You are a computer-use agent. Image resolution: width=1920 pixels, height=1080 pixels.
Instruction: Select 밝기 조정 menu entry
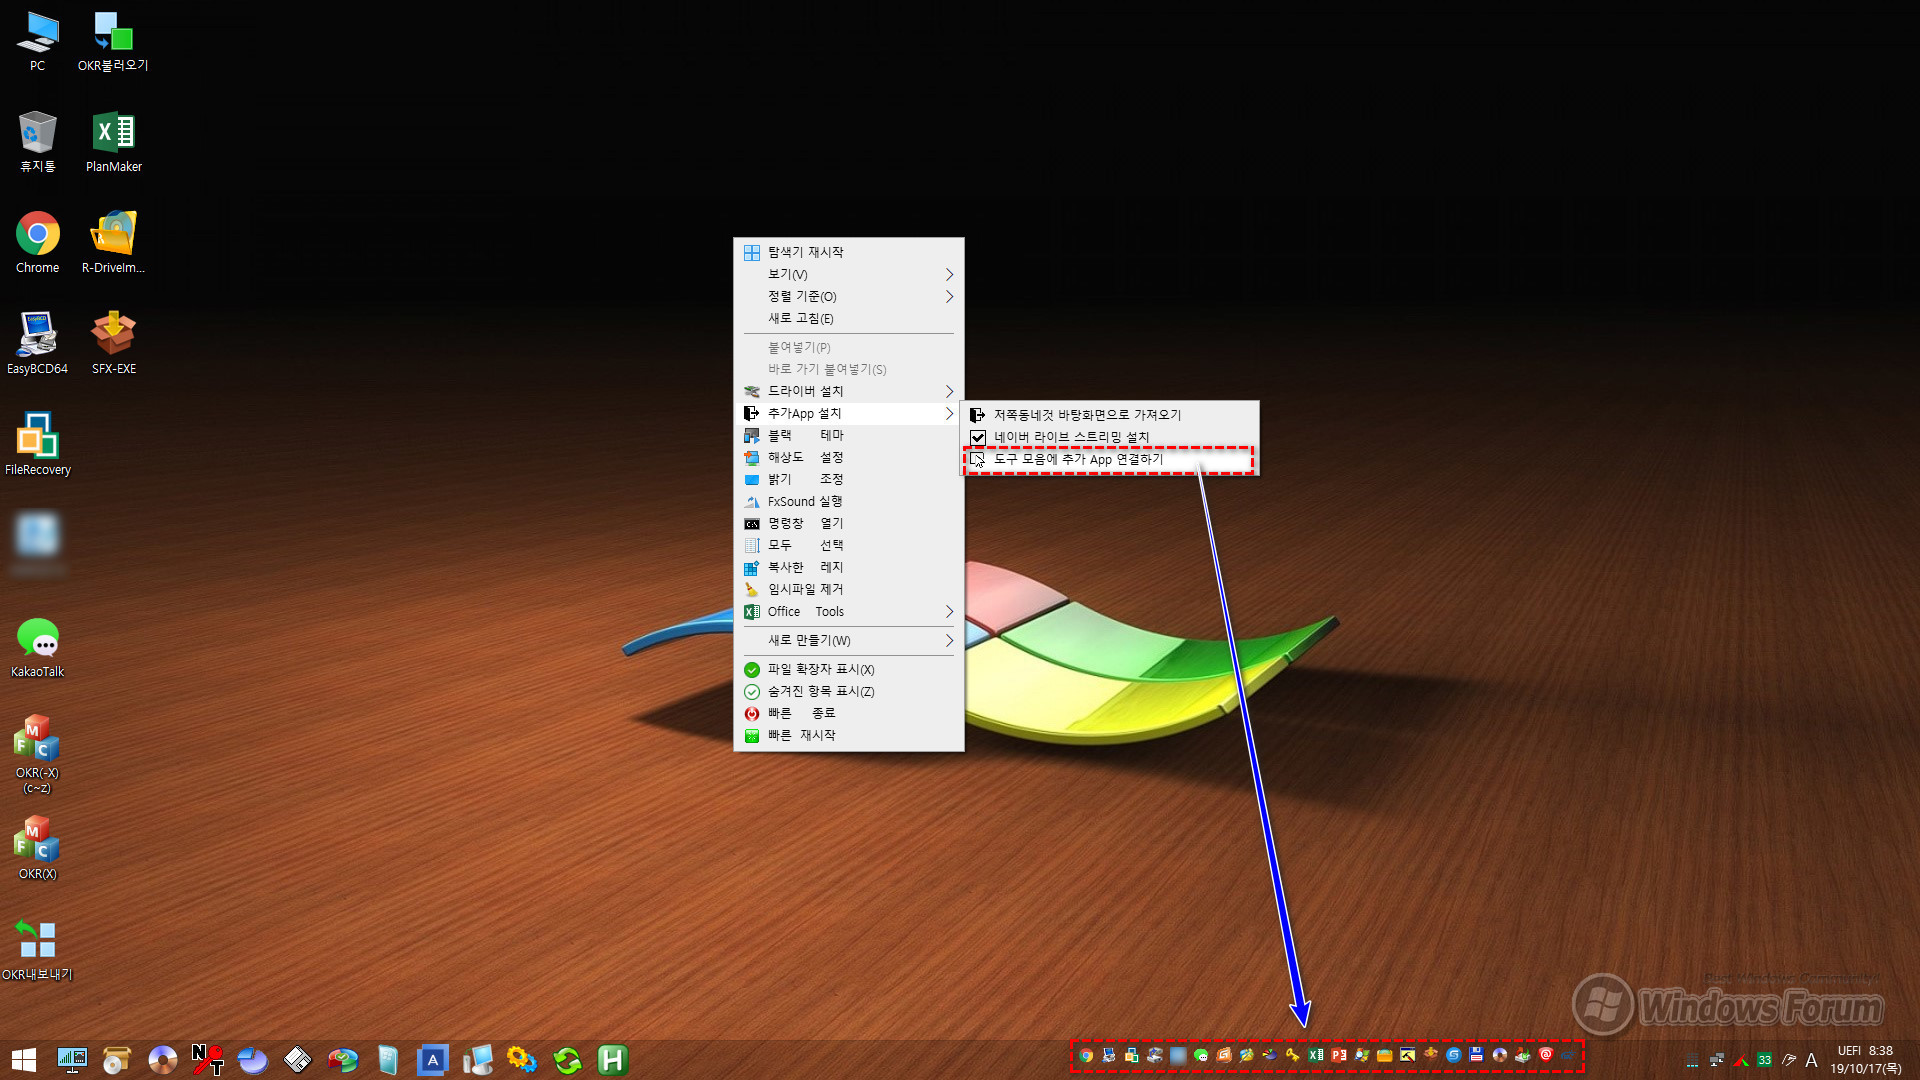(x=848, y=479)
